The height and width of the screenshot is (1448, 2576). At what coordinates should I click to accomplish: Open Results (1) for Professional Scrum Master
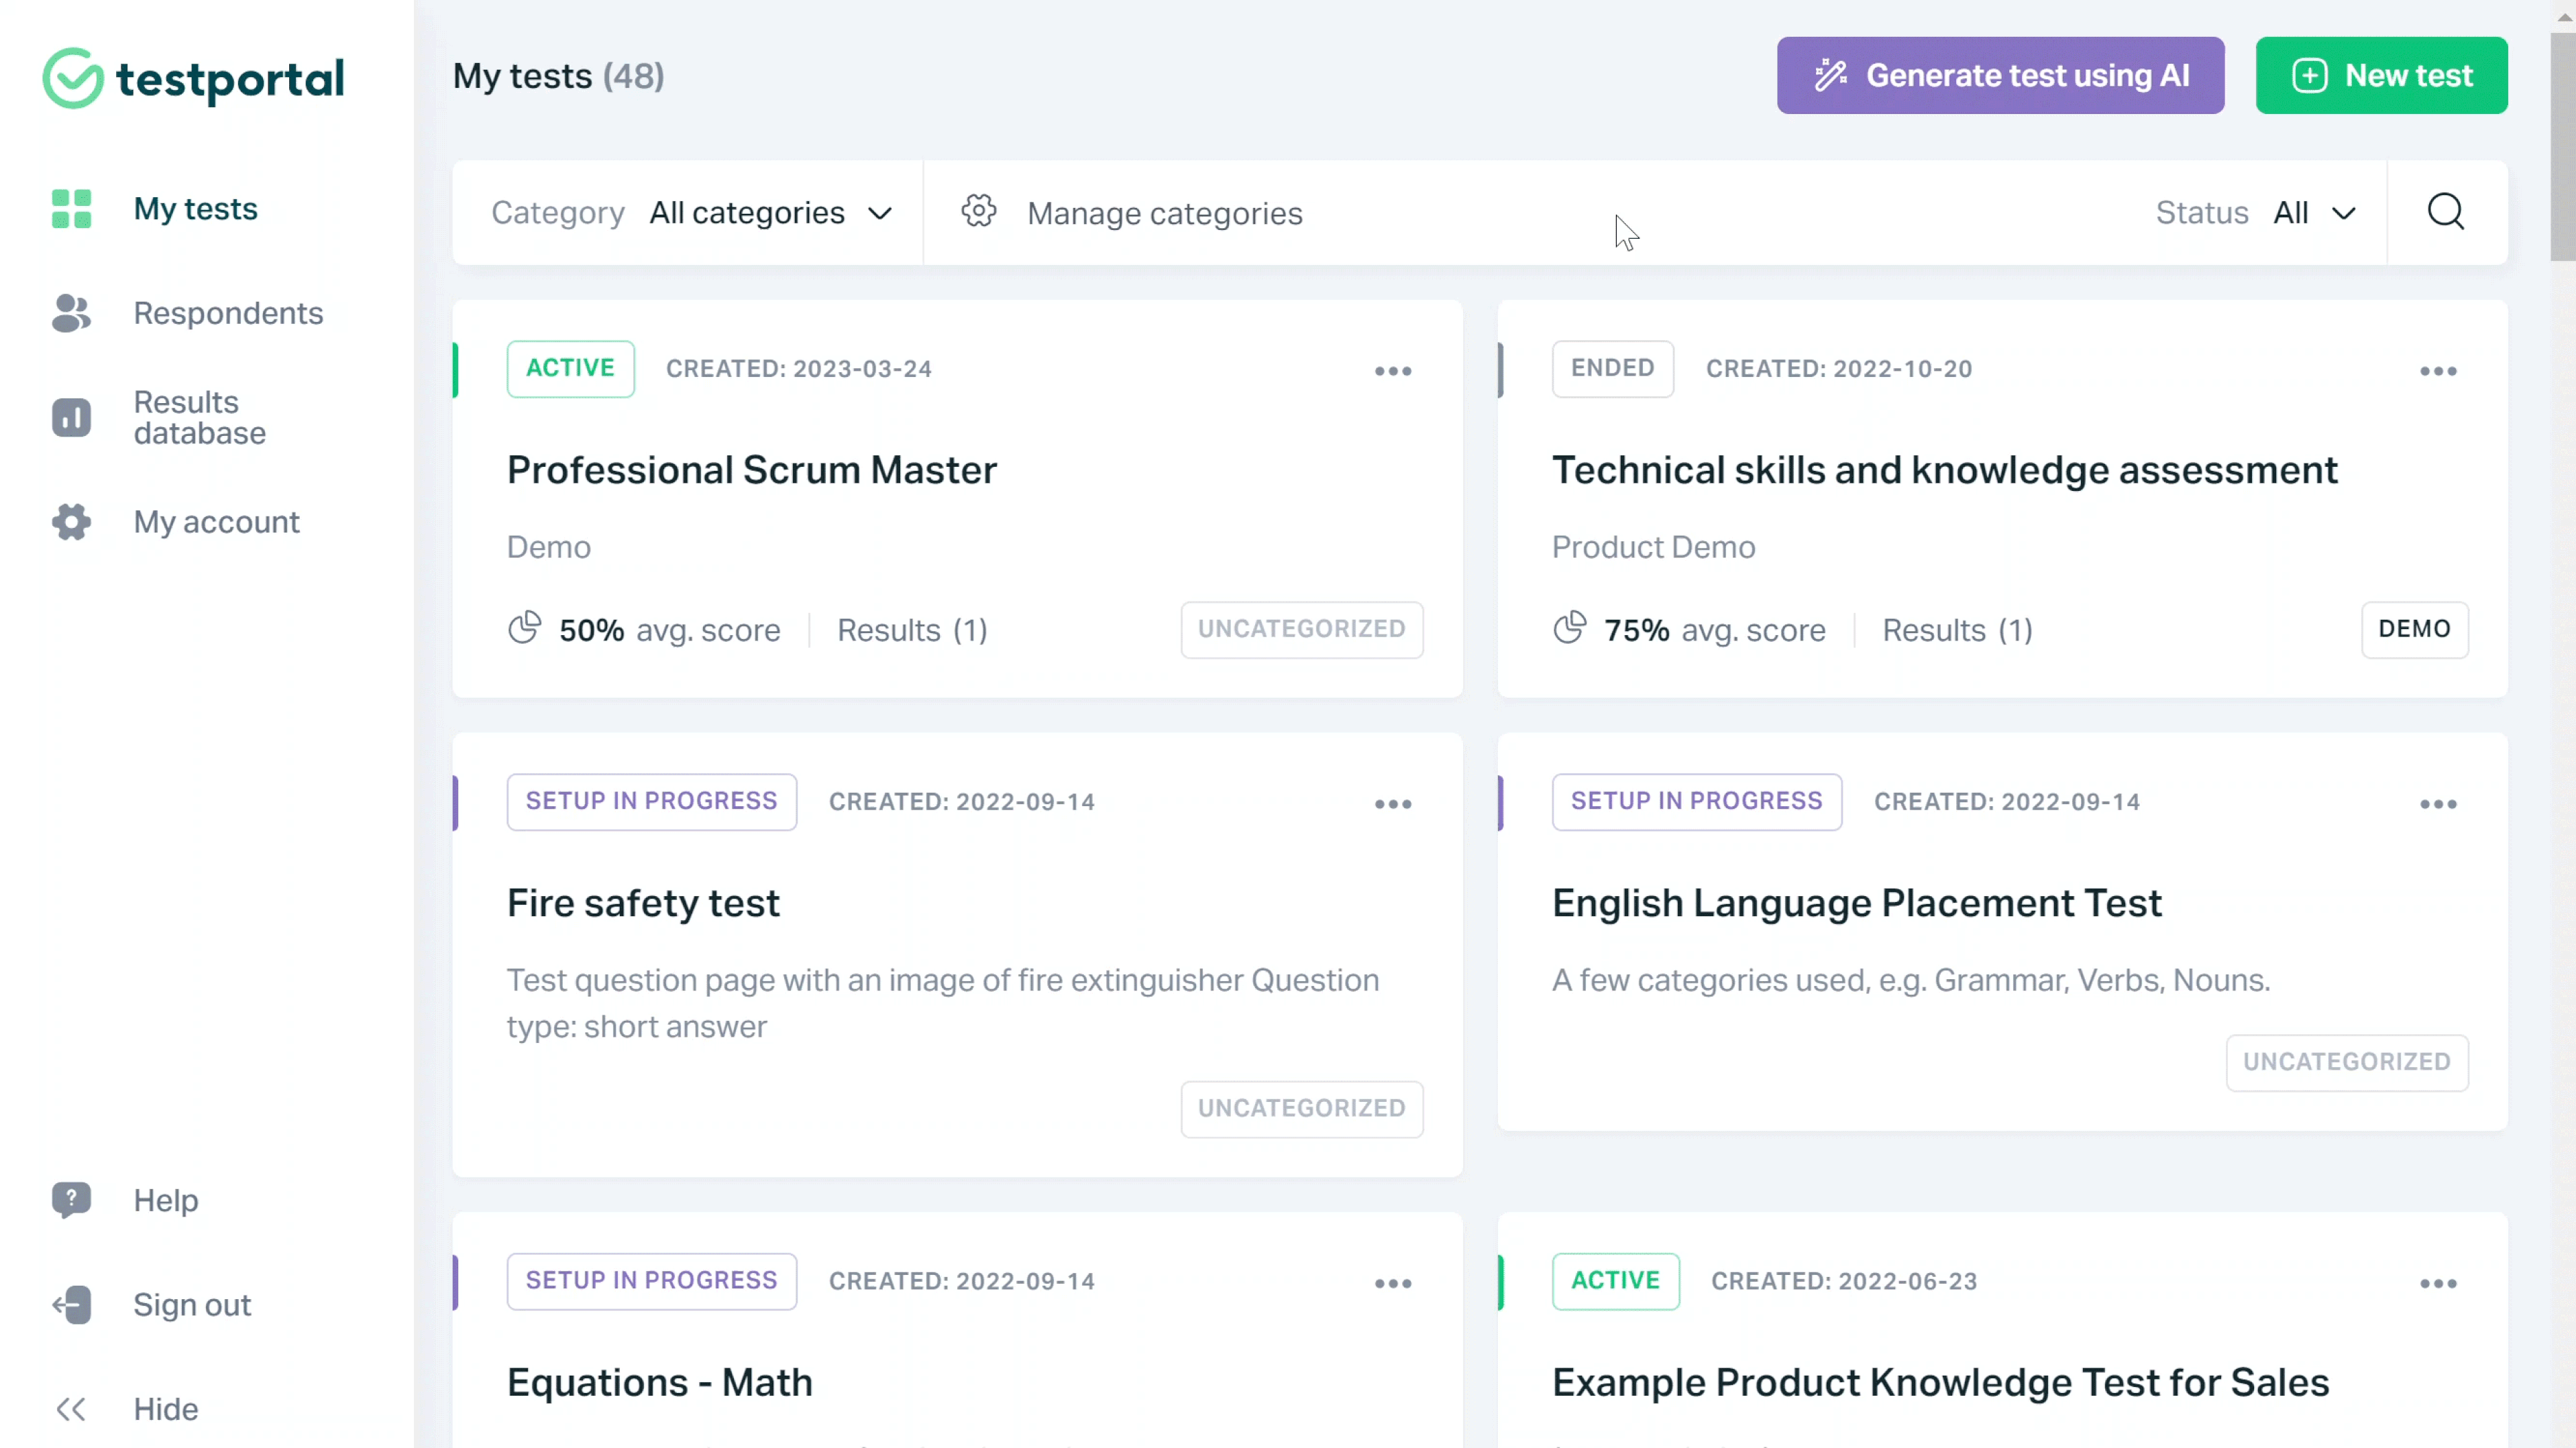(911, 630)
